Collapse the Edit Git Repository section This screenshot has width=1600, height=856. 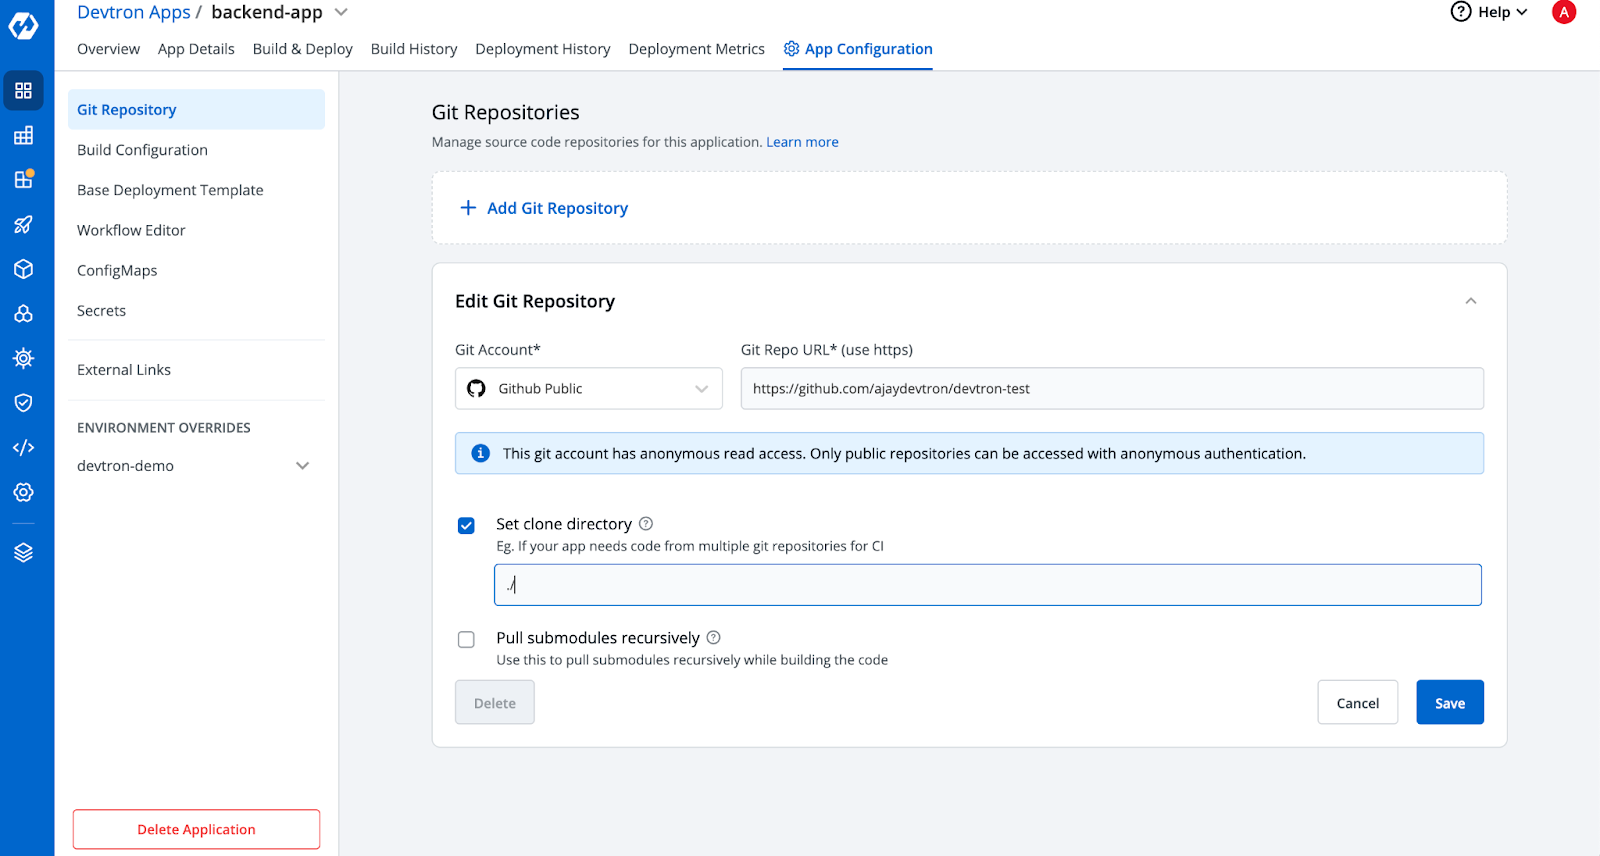click(x=1471, y=301)
